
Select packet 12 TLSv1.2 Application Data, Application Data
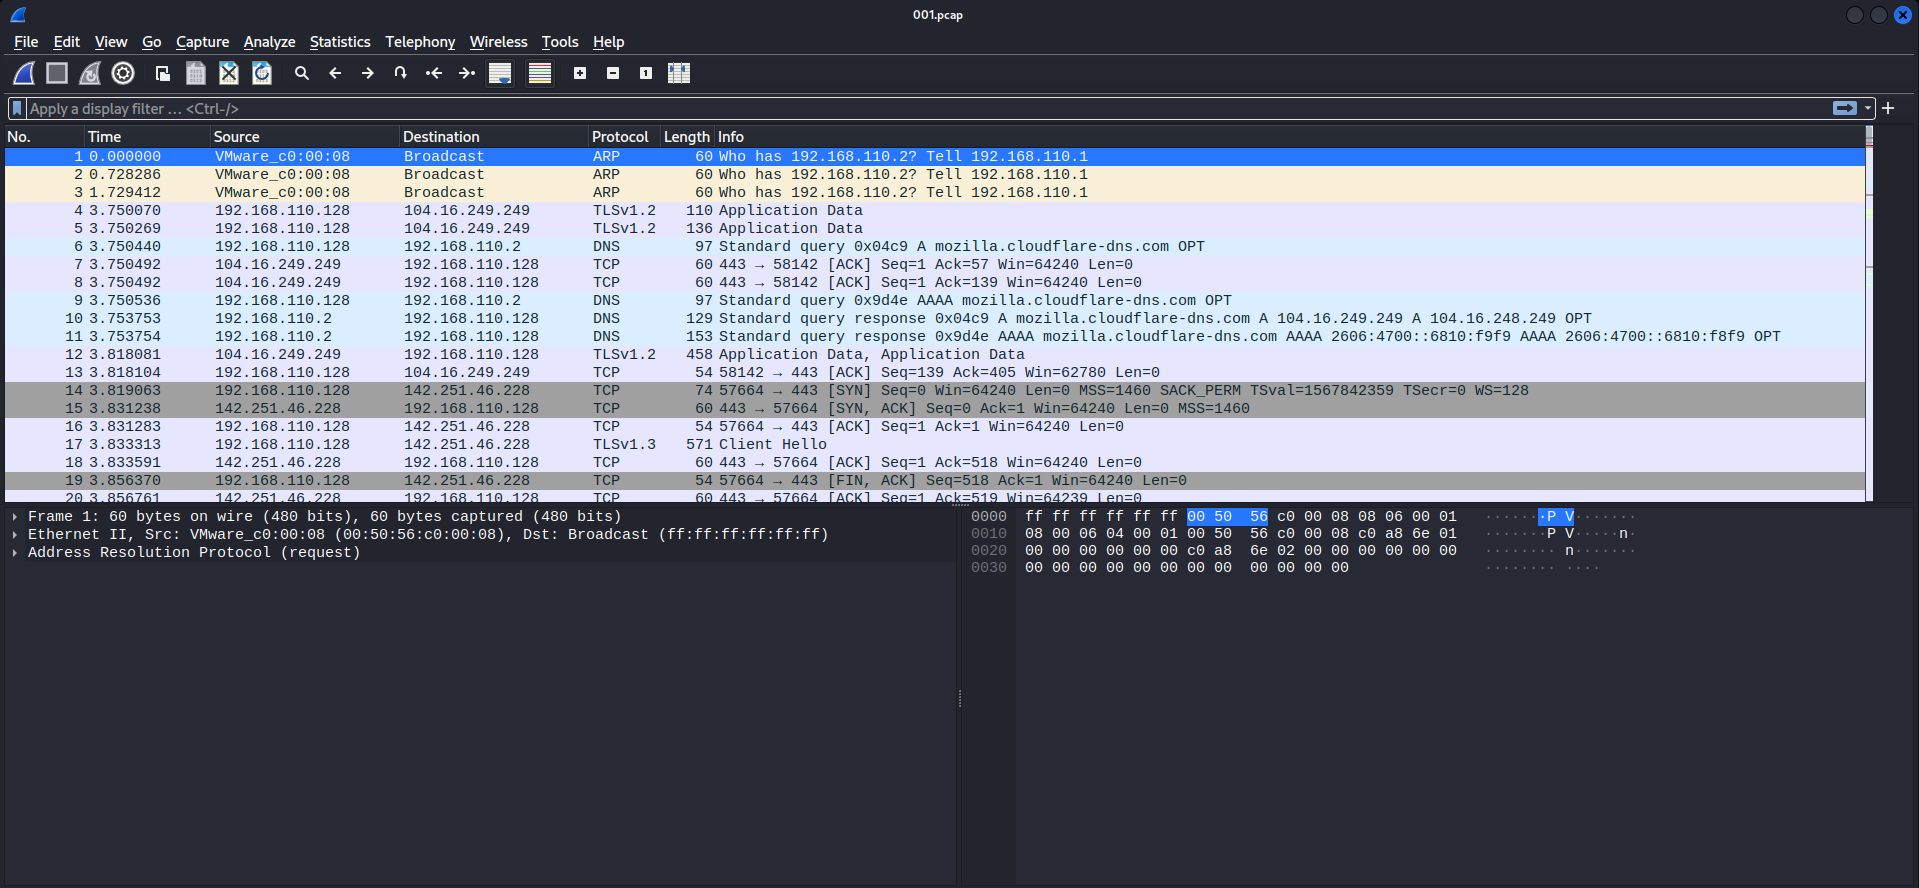935,354
